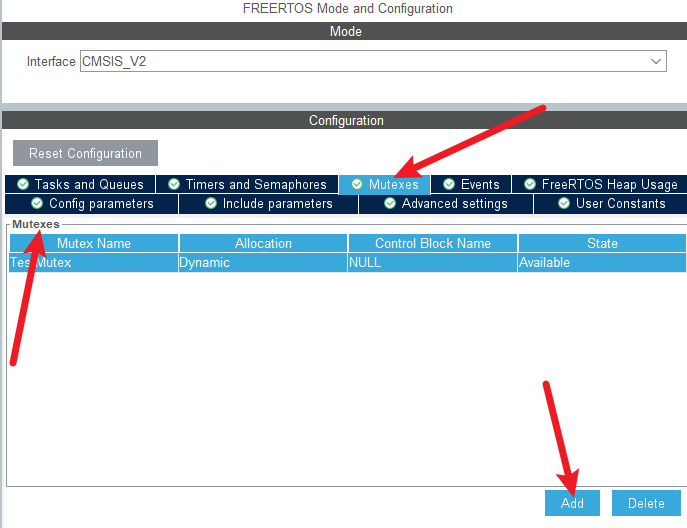Go to the Events tab
This screenshot has width=687, height=528.
click(471, 184)
